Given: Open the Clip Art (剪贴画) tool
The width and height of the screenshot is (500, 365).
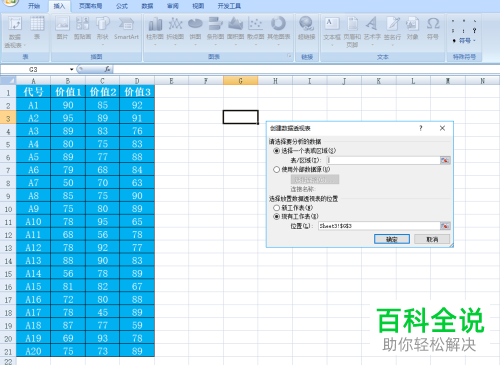Looking at the screenshot, I should [x=82, y=28].
